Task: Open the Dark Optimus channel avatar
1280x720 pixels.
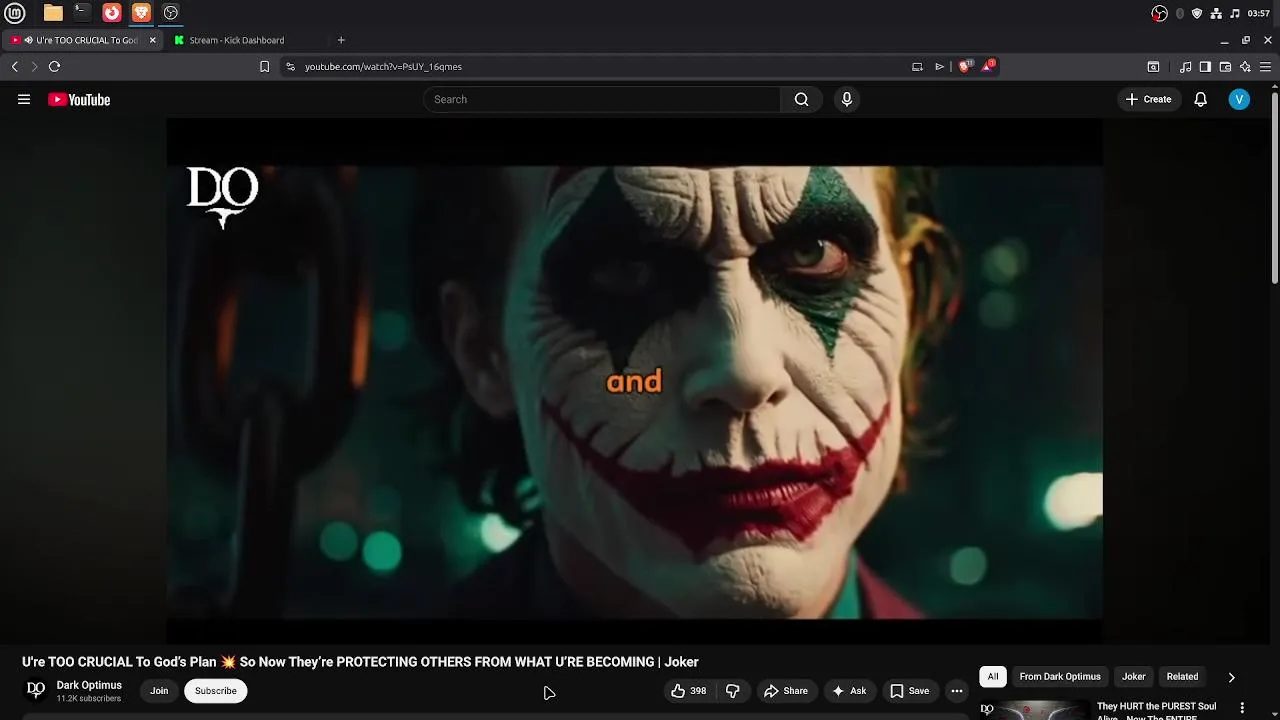Action: [35, 690]
